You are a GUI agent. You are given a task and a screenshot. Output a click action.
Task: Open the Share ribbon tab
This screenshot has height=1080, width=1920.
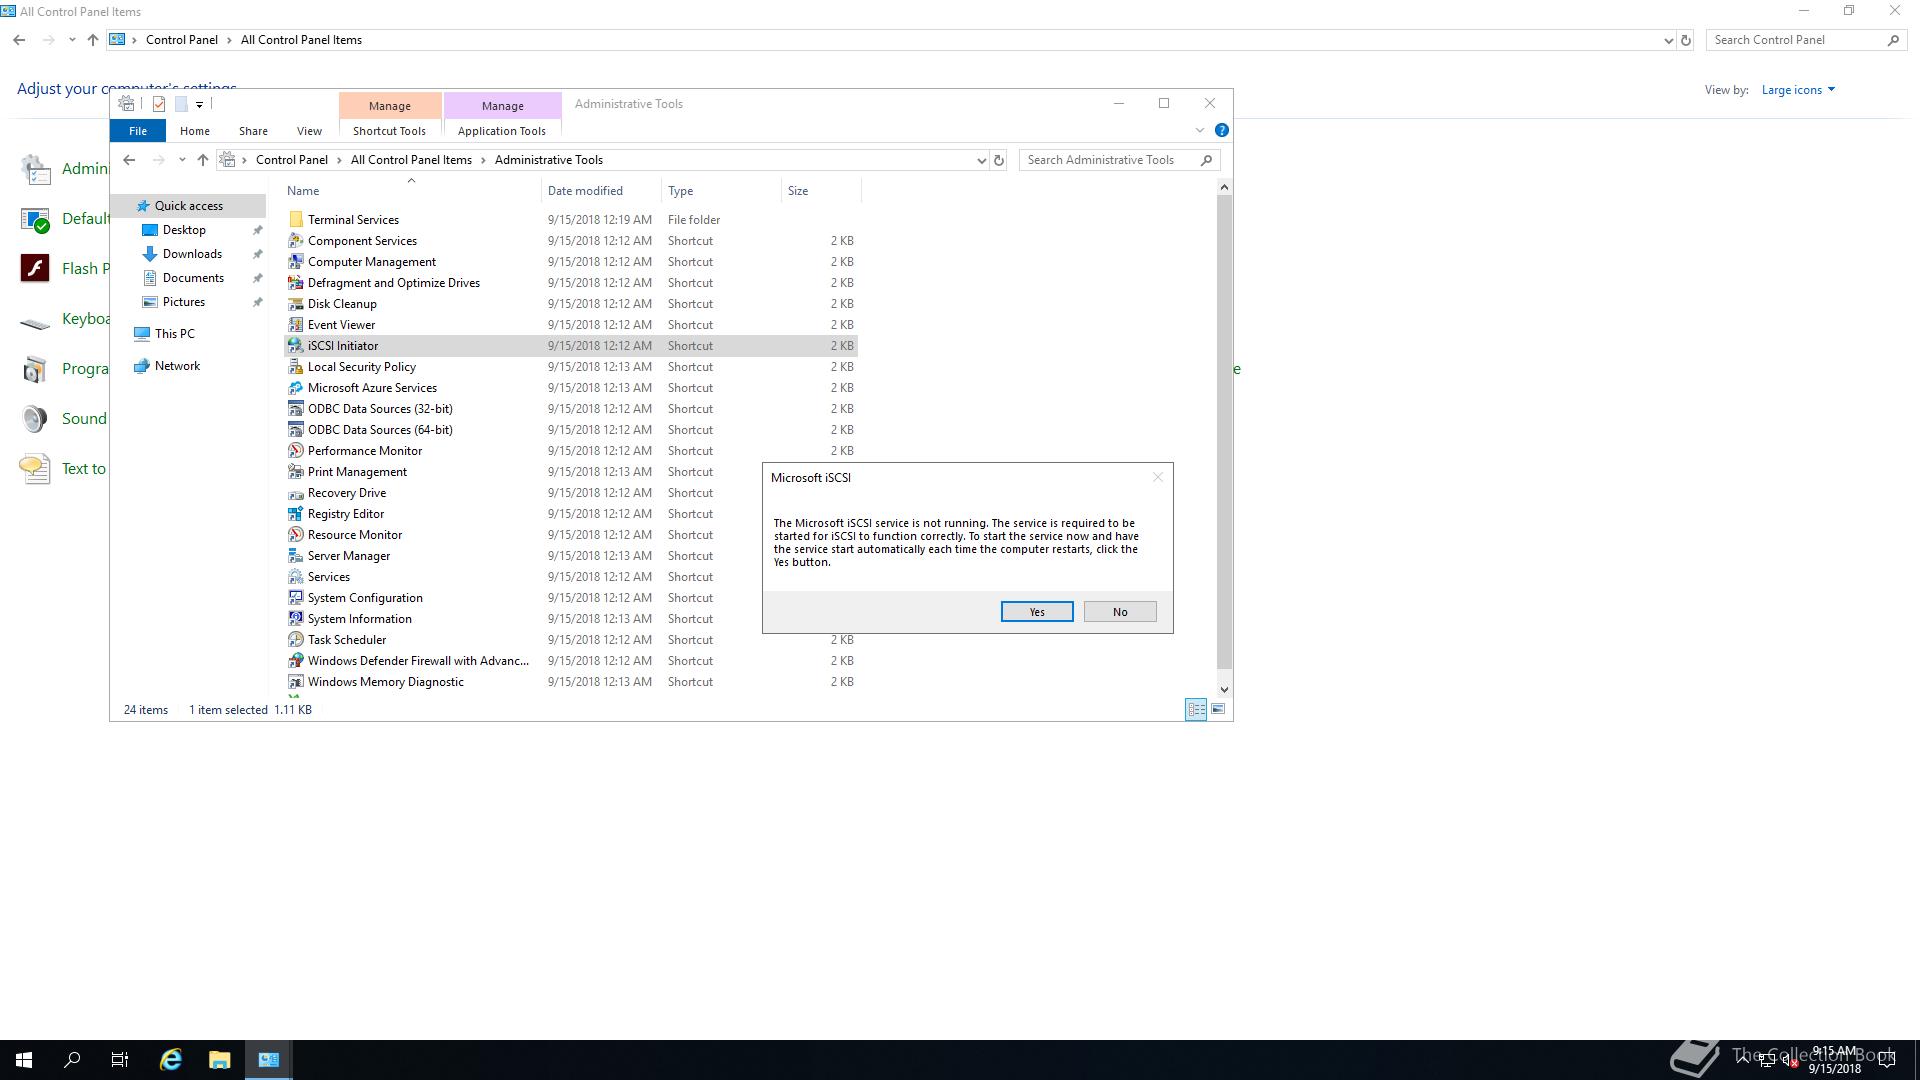[x=253, y=131]
